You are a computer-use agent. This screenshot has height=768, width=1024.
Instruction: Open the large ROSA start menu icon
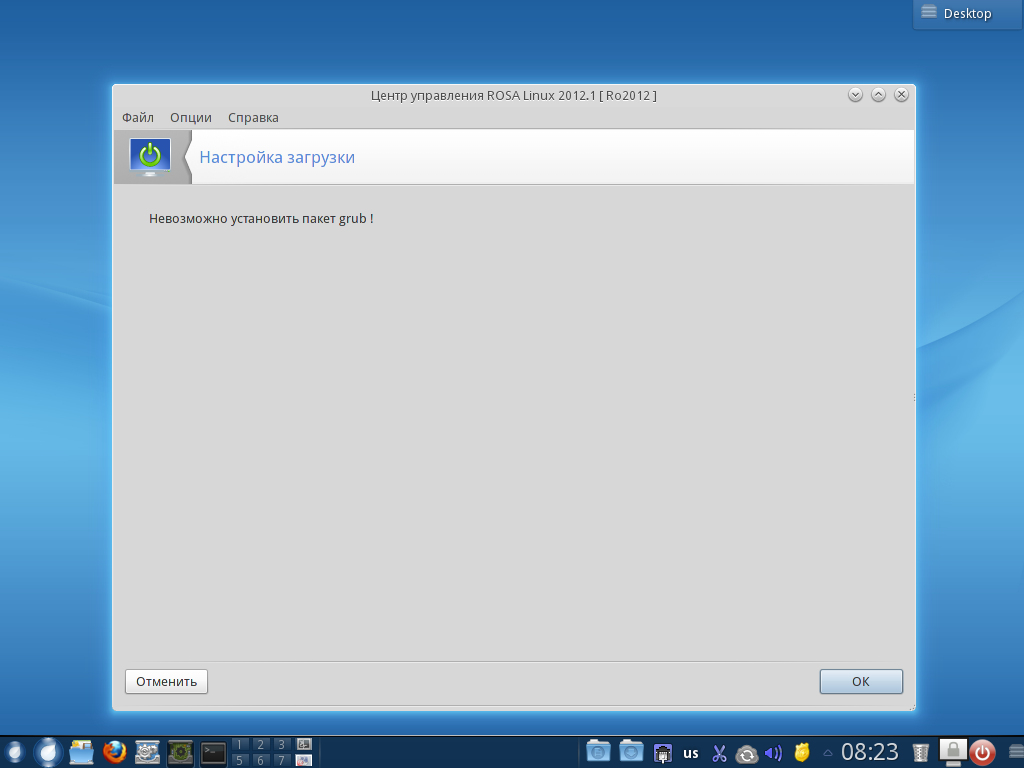tap(48, 752)
